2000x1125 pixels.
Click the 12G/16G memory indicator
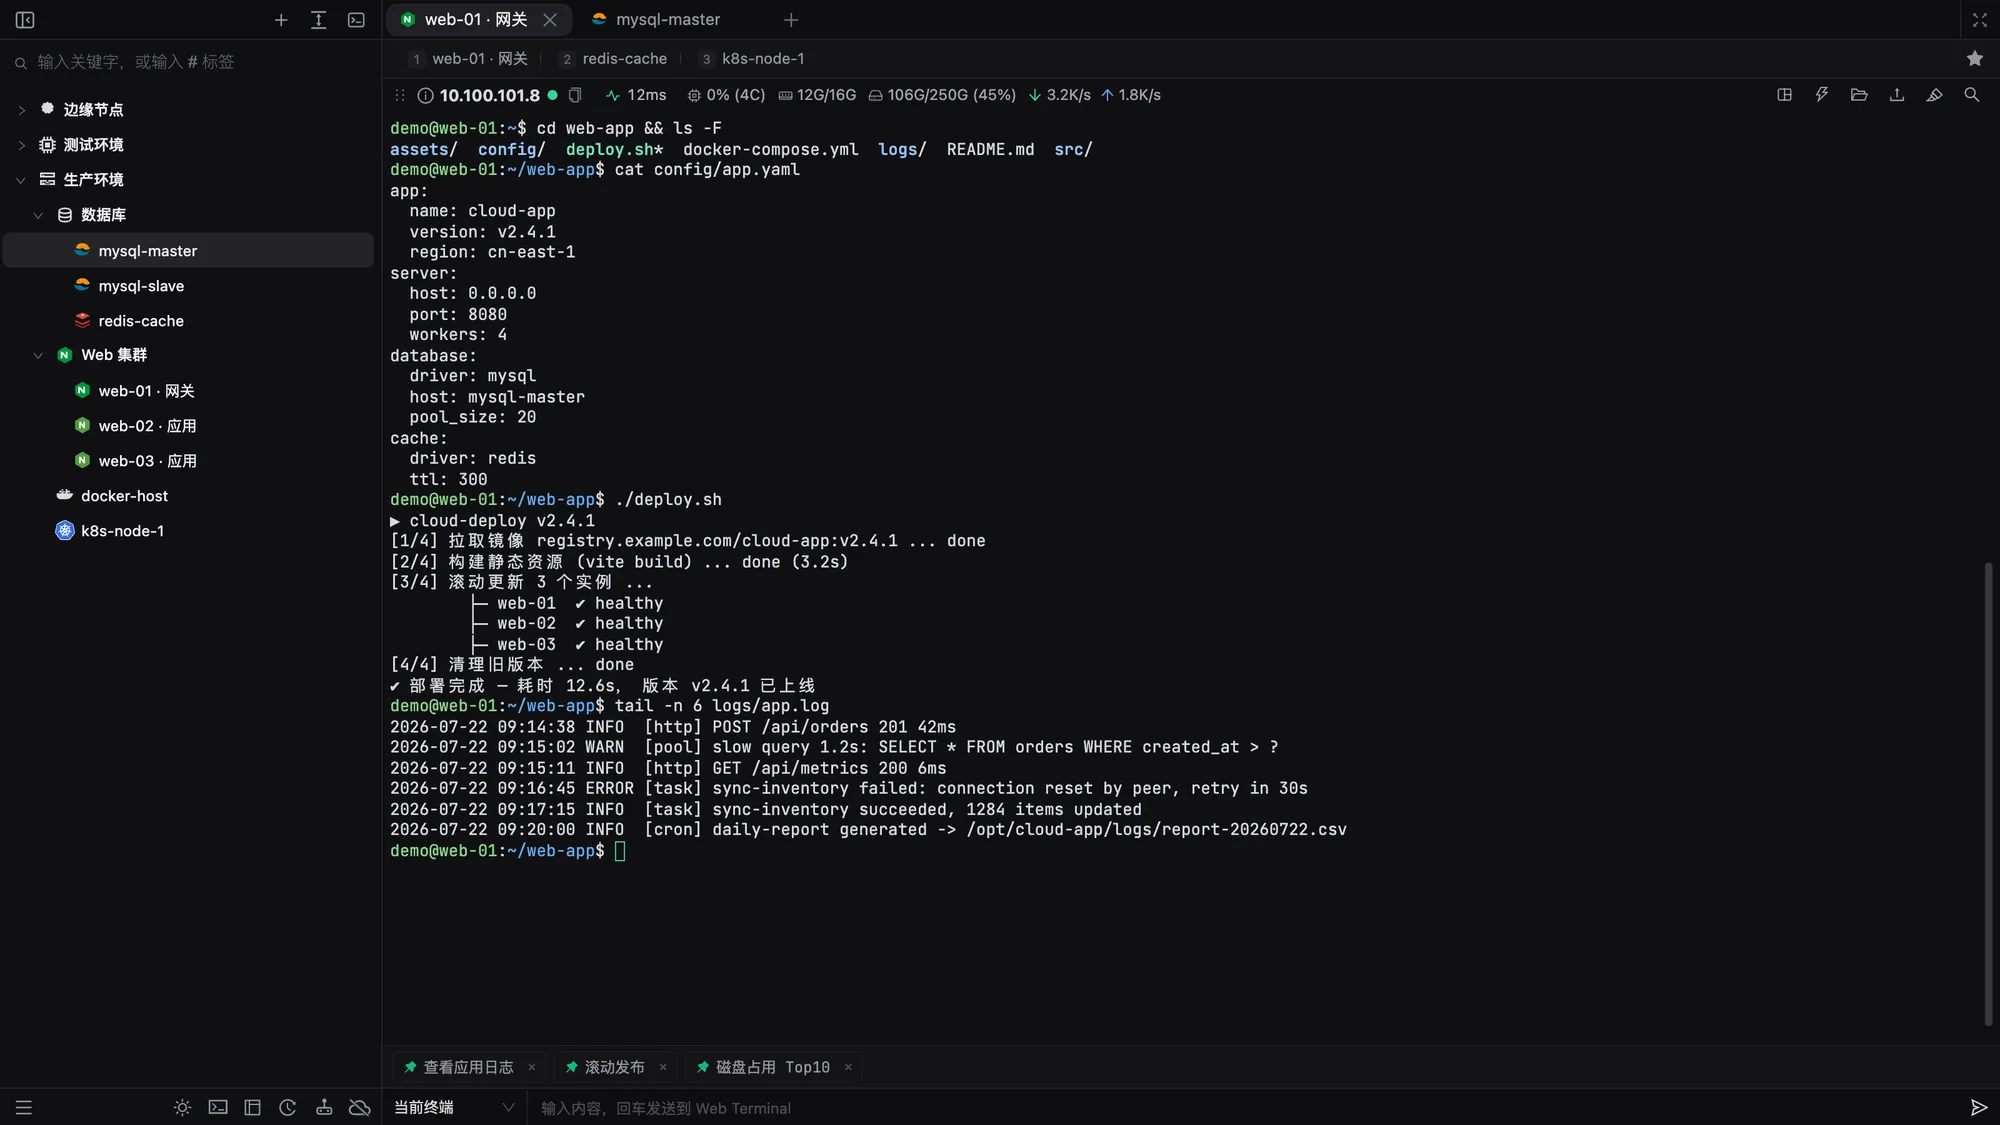coord(817,95)
